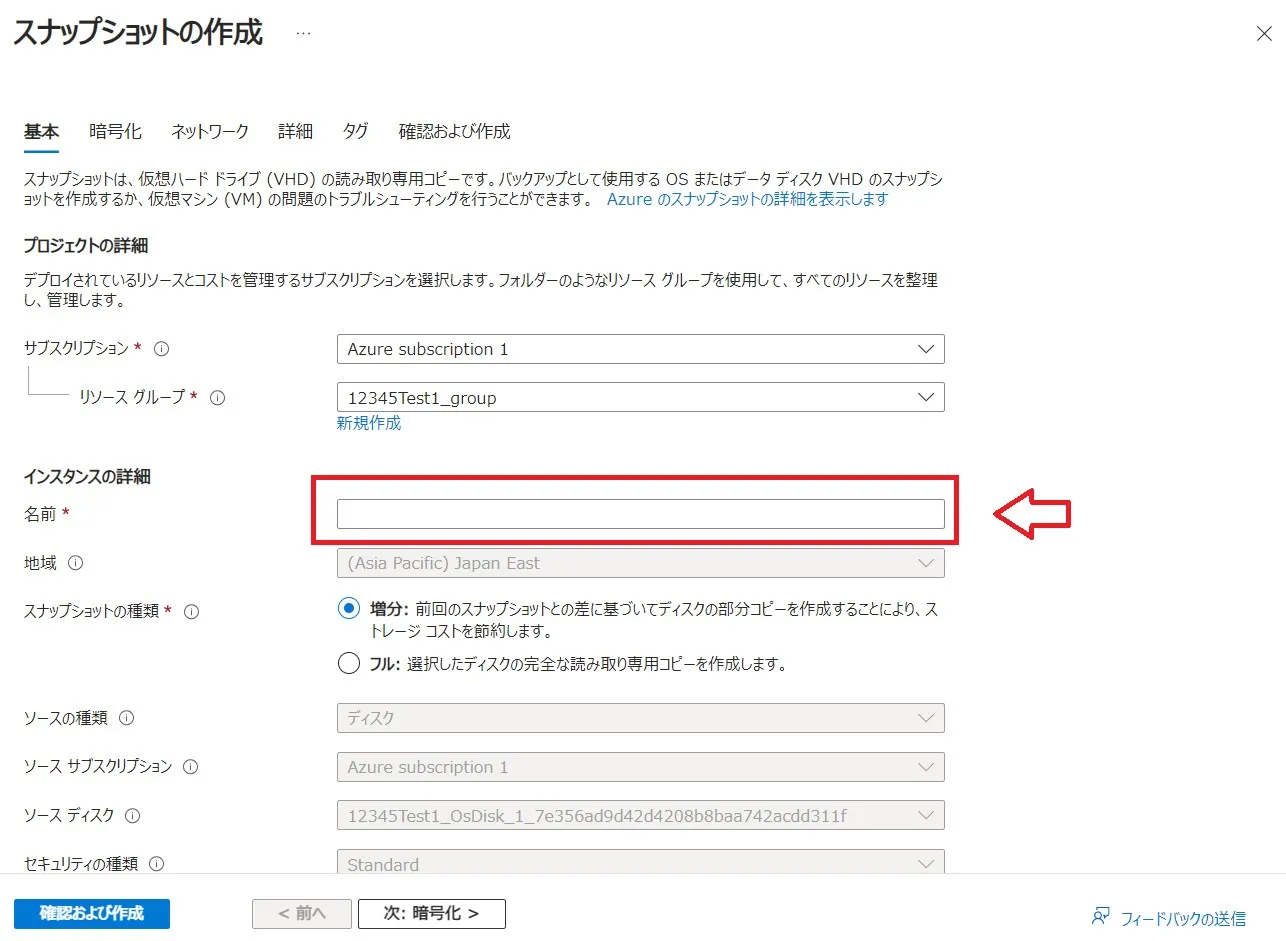
Task: Click the インスタンスの詳細 heading
Action: [x=87, y=477]
